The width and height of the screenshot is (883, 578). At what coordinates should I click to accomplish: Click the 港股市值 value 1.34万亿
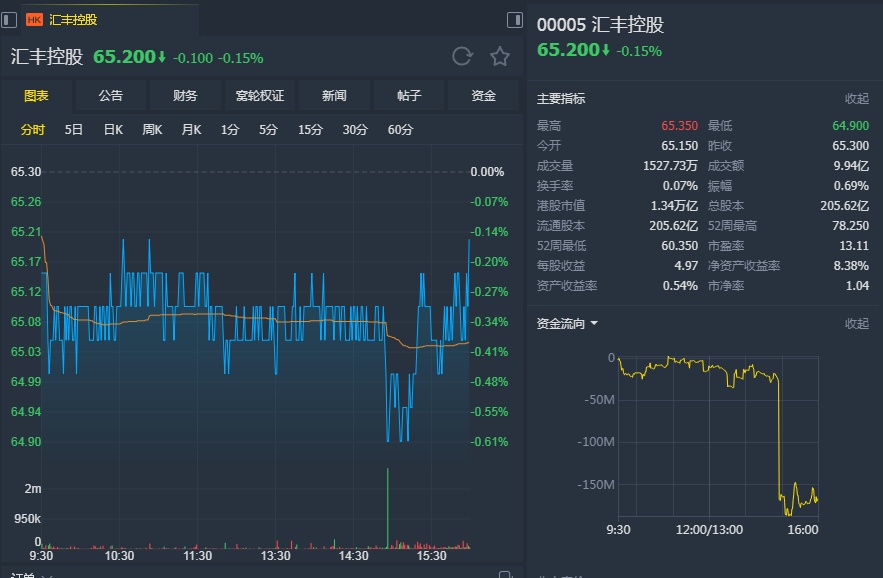pyautogui.click(x=675, y=206)
